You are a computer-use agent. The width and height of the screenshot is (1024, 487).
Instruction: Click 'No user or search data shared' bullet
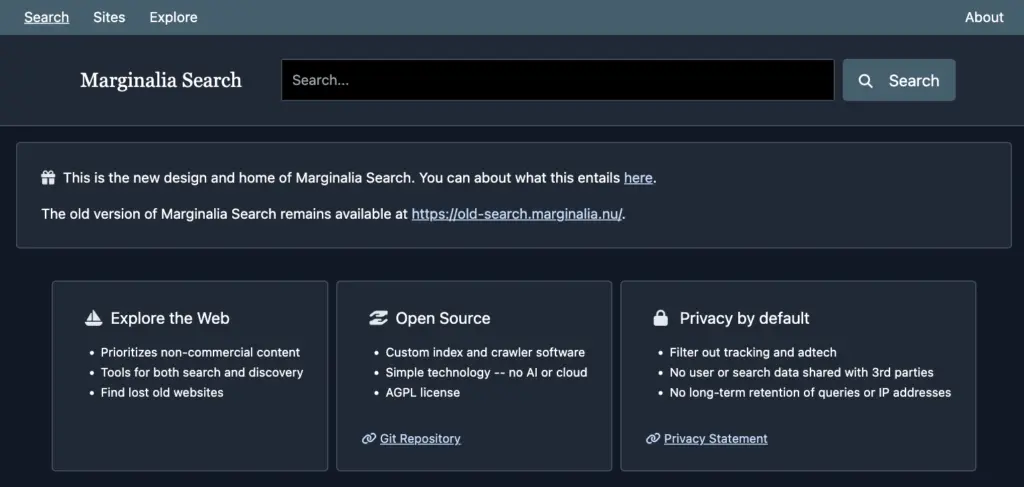[x=801, y=373]
